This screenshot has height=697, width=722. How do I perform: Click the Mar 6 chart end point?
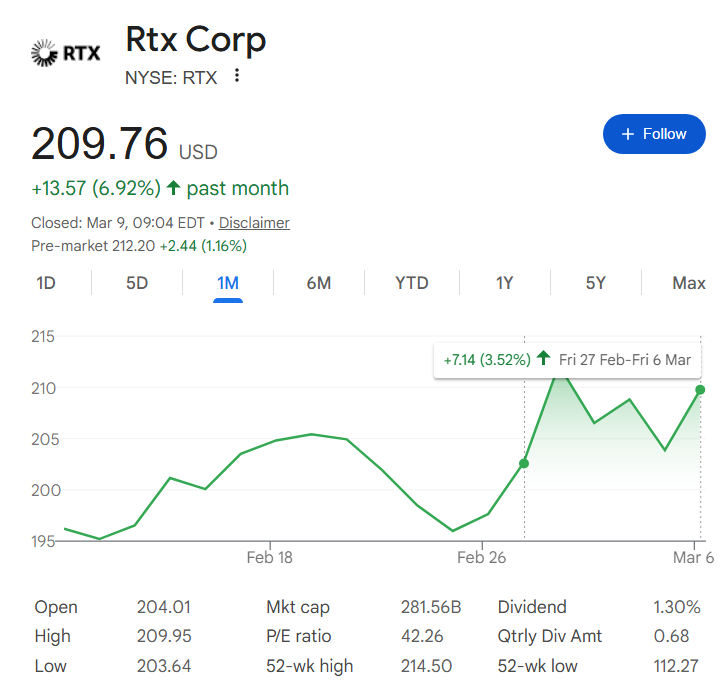700,389
